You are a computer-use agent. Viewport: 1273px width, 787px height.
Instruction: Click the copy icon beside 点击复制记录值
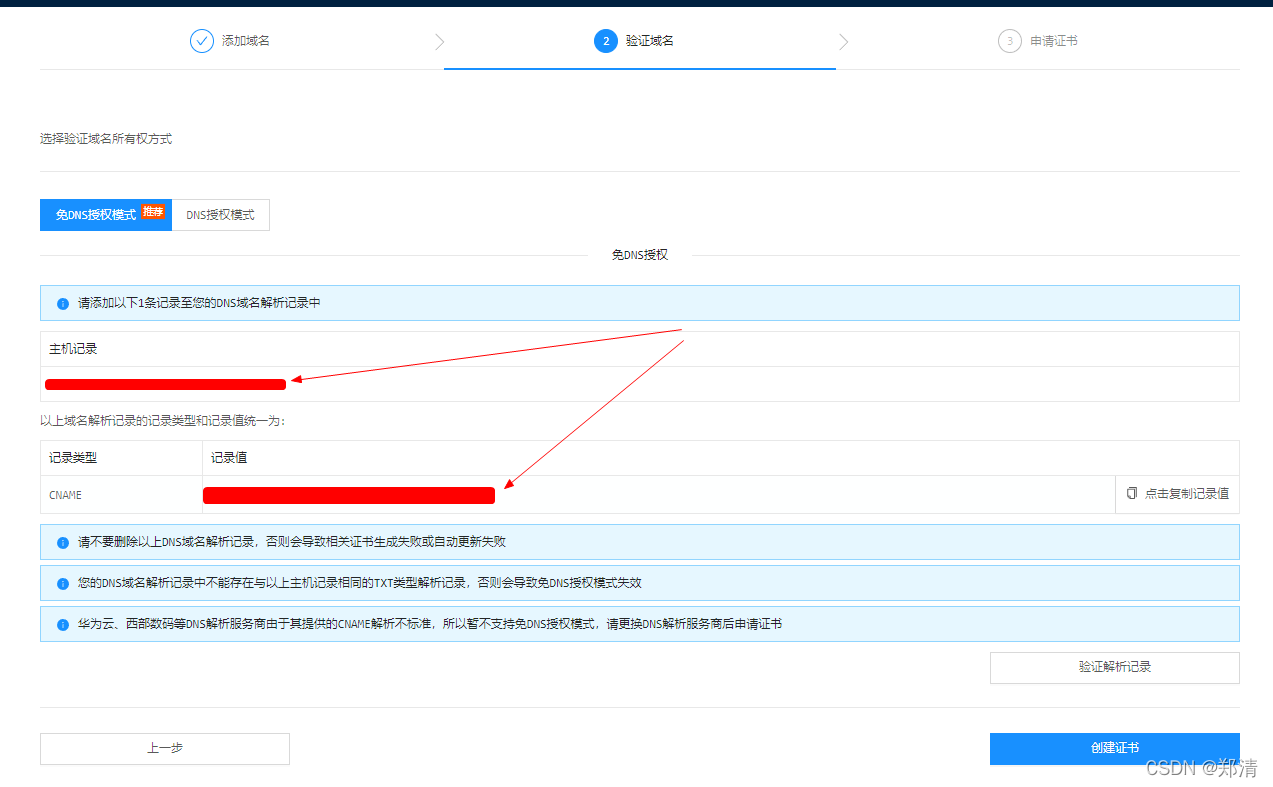coord(1132,494)
